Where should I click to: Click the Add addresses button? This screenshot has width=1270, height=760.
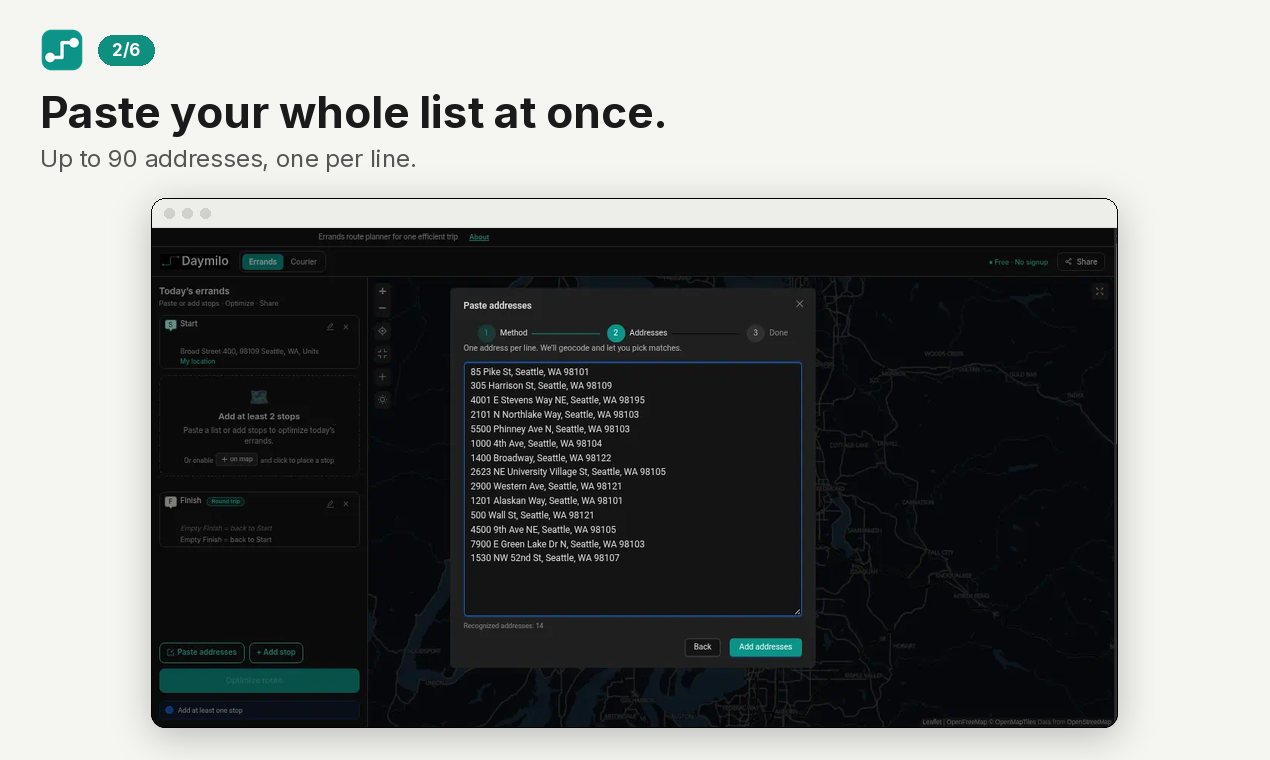tap(765, 647)
